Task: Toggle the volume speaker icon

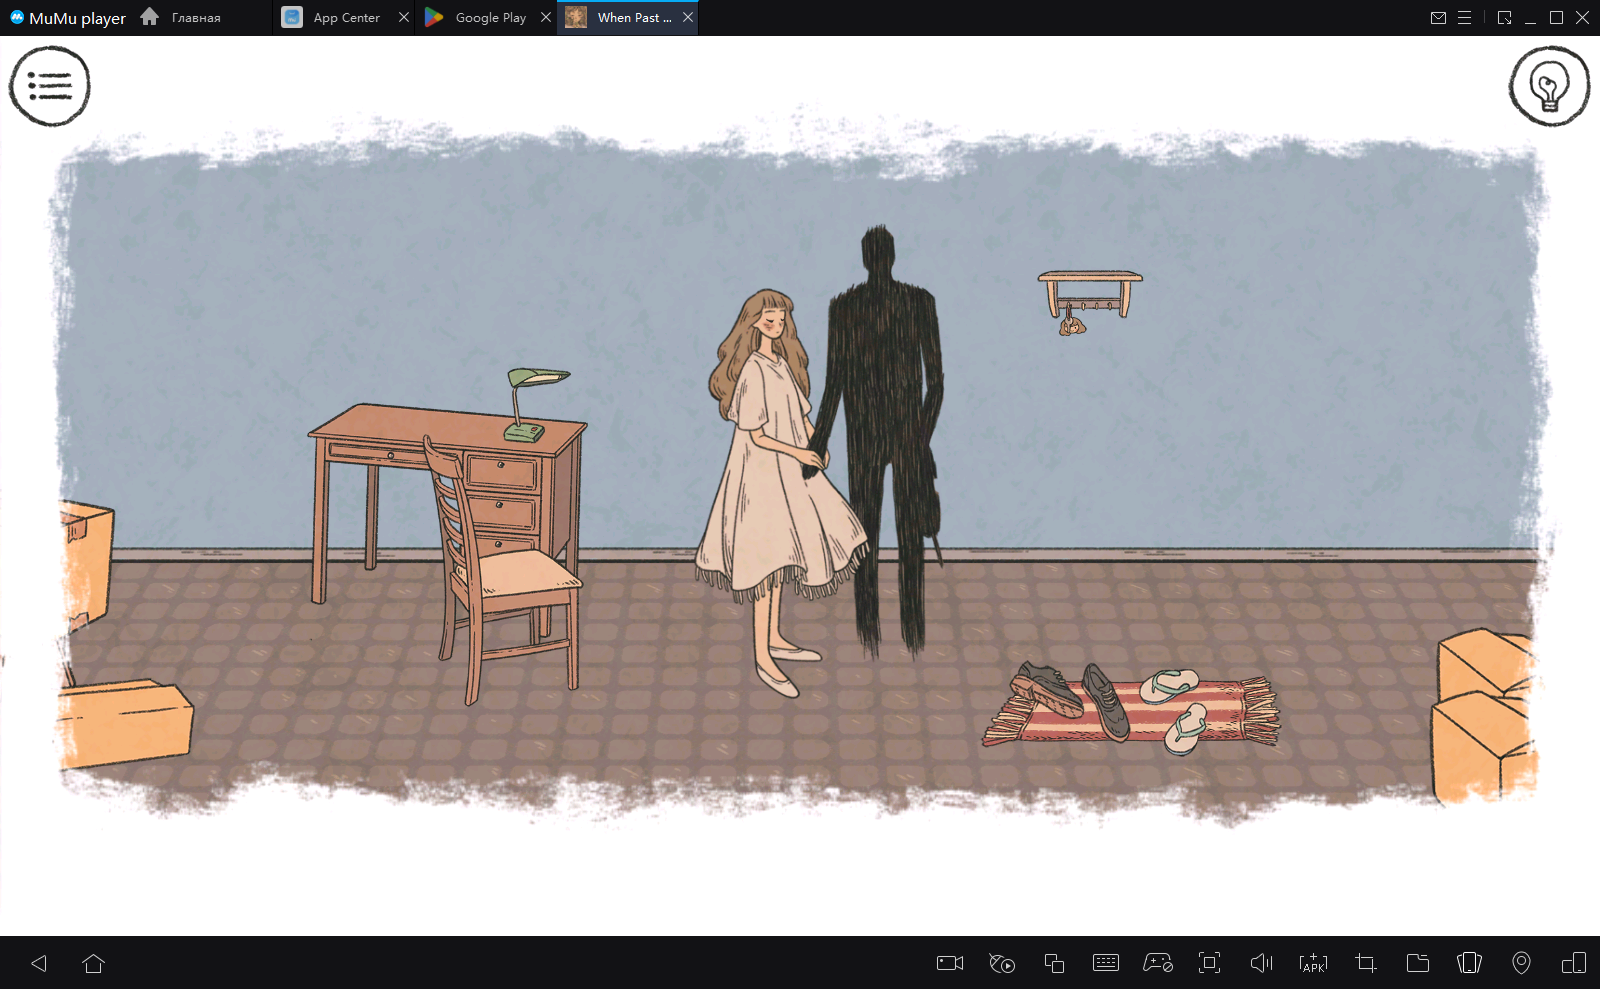Action: point(1261,963)
